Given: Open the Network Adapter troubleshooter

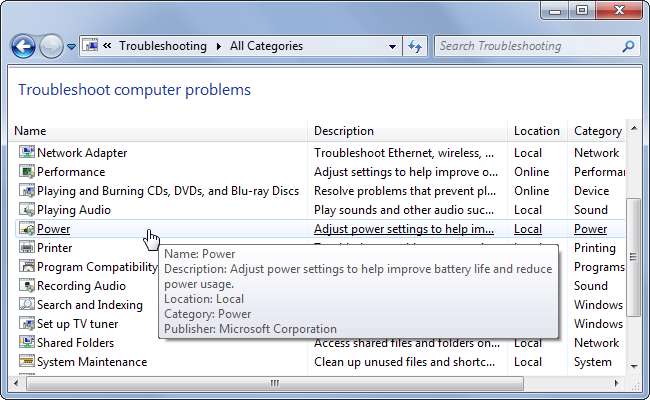Looking at the screenshot, I should click(x=82, y=153).
